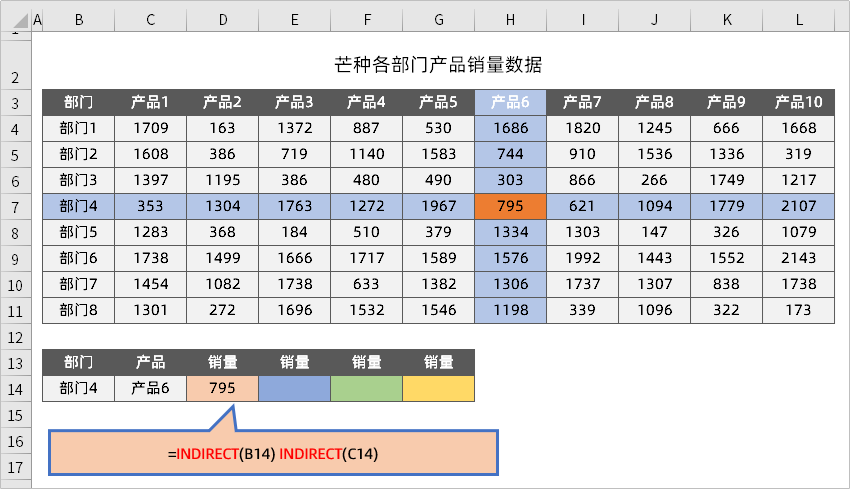Click the title cell 芒种各部门产品销量数据
The image size is (850, 489).
[x=438, y=66]
